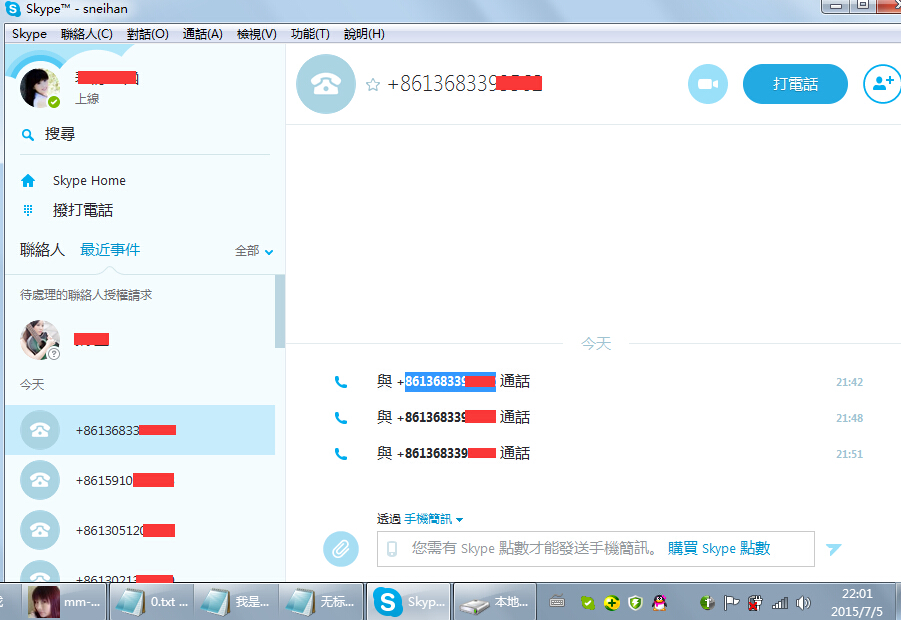Screen dimensions: 901x620
Task: Click the 搜尋 search field
Action: tap(60, 134)
